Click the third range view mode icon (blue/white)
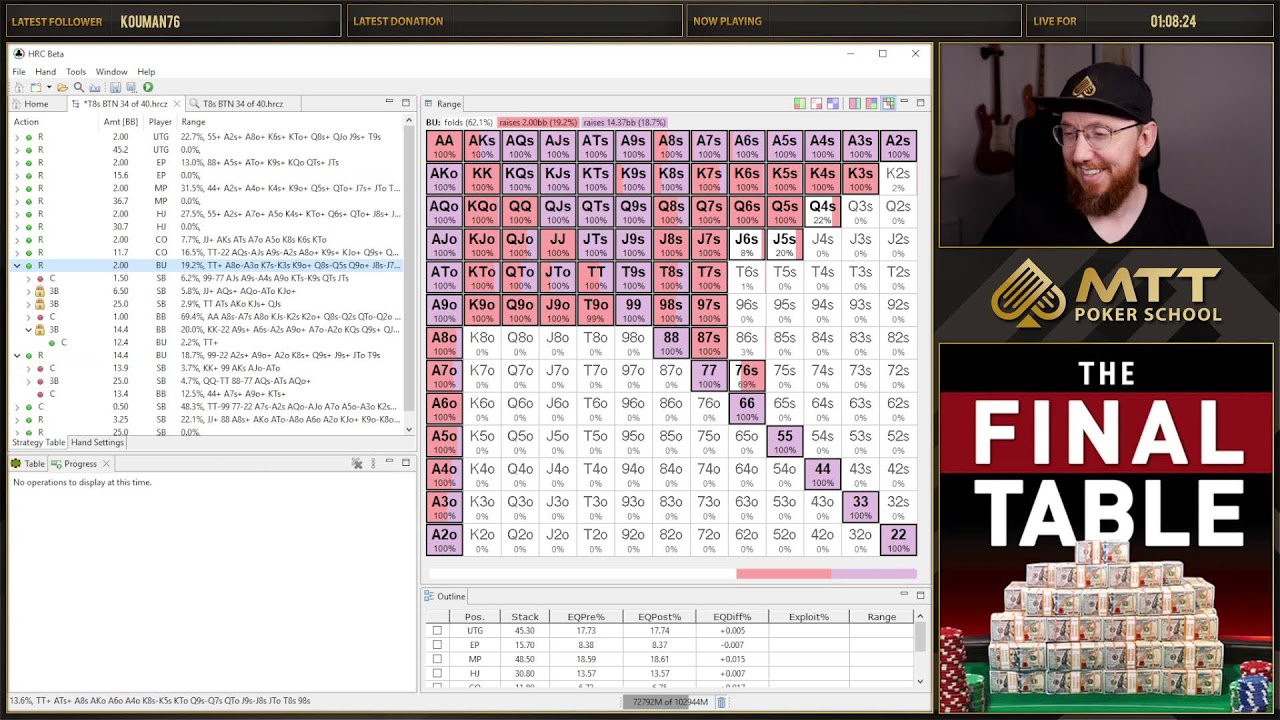 [833, 103]
